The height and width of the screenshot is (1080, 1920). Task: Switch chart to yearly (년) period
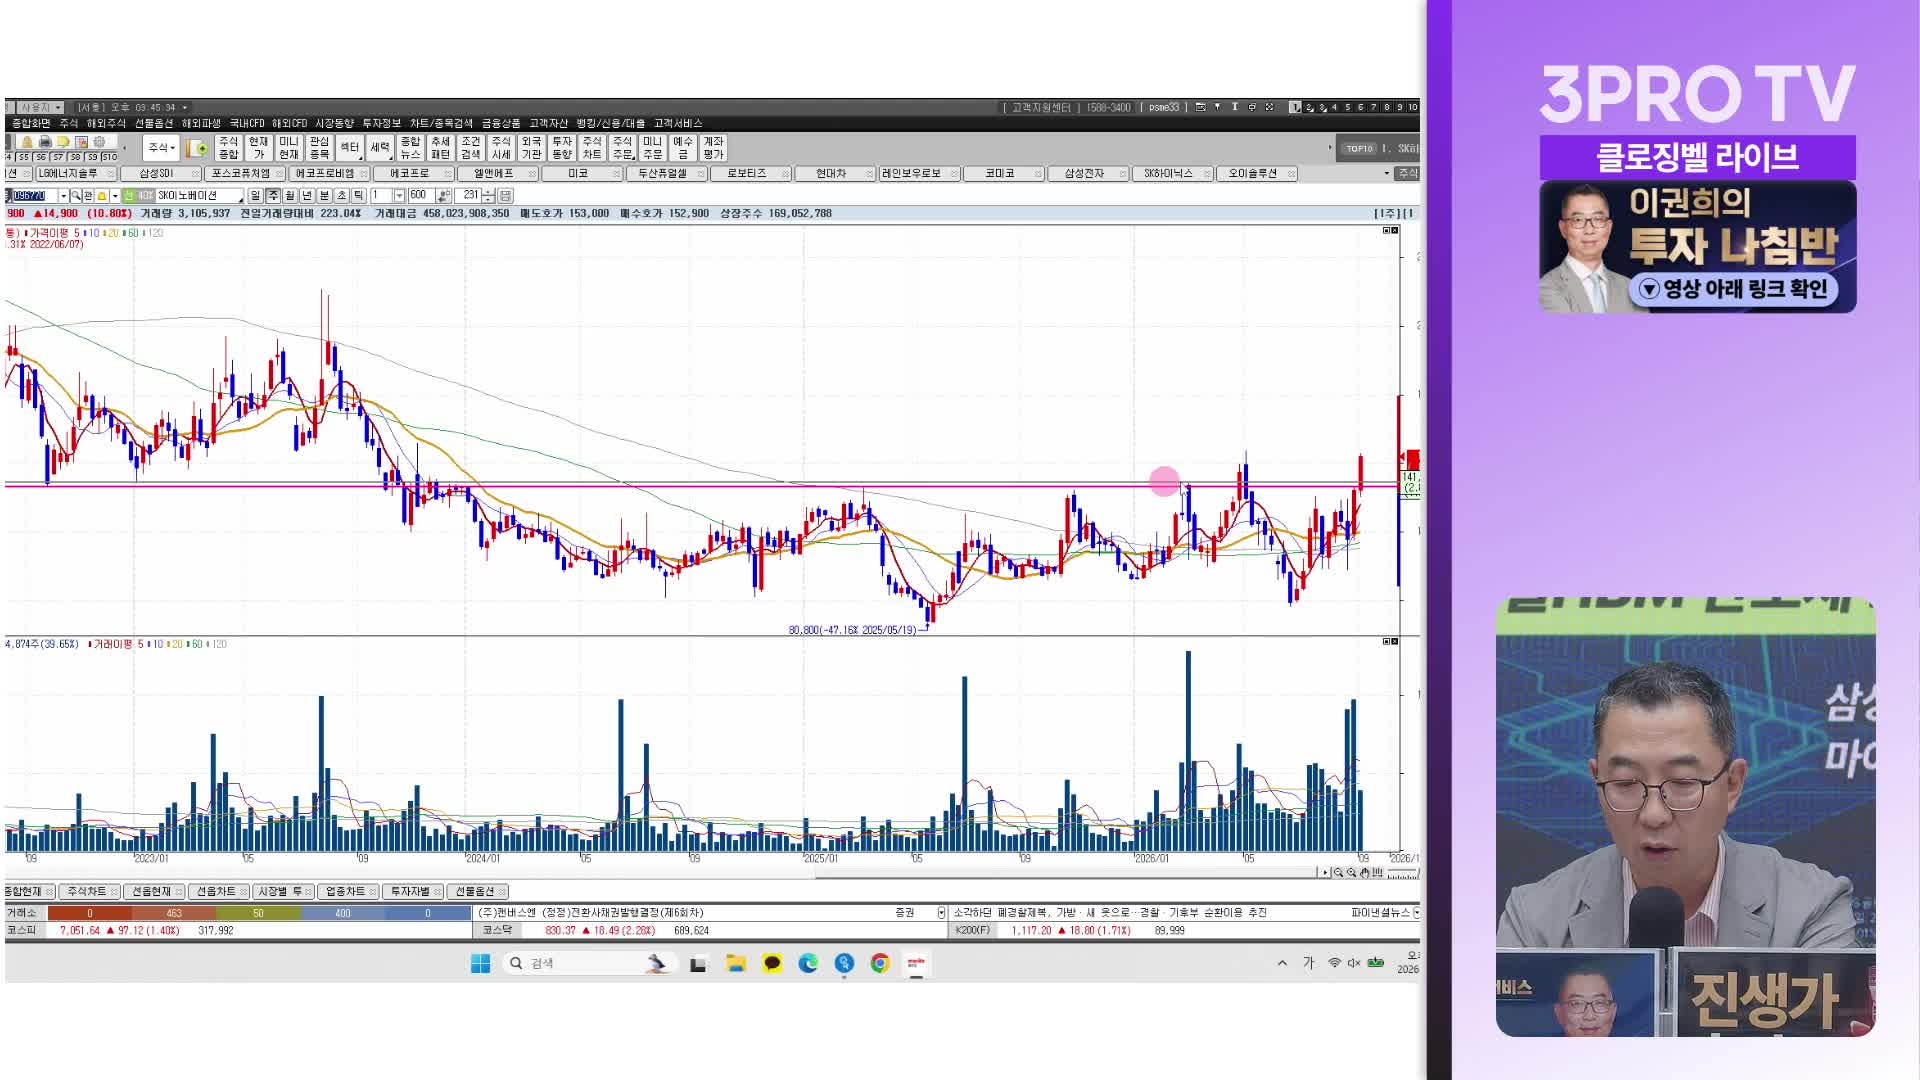coord(307,196)
